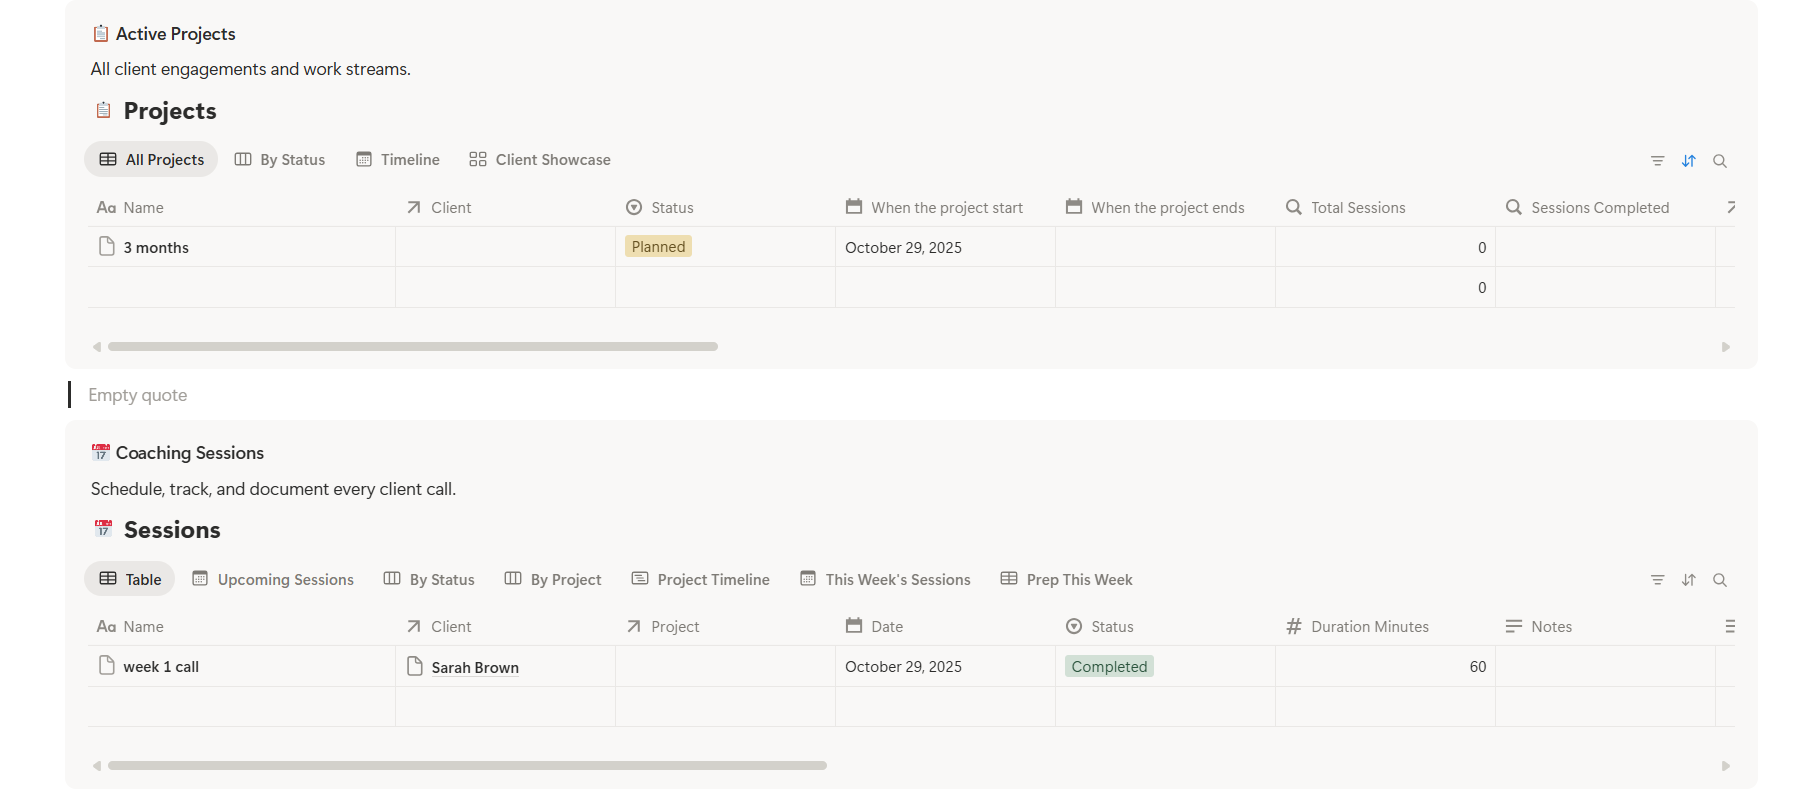Search within the Sessions database

click(1719, 580)
